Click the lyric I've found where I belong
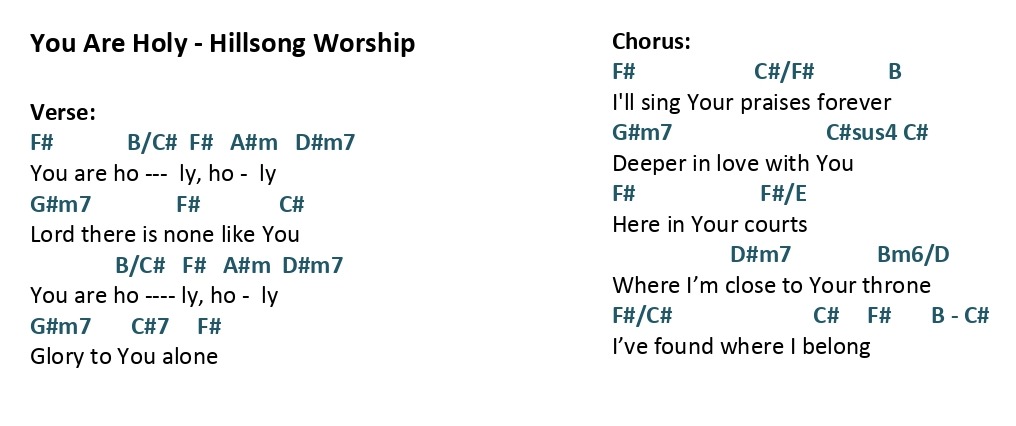The image size is (1016, 426). 741,346
